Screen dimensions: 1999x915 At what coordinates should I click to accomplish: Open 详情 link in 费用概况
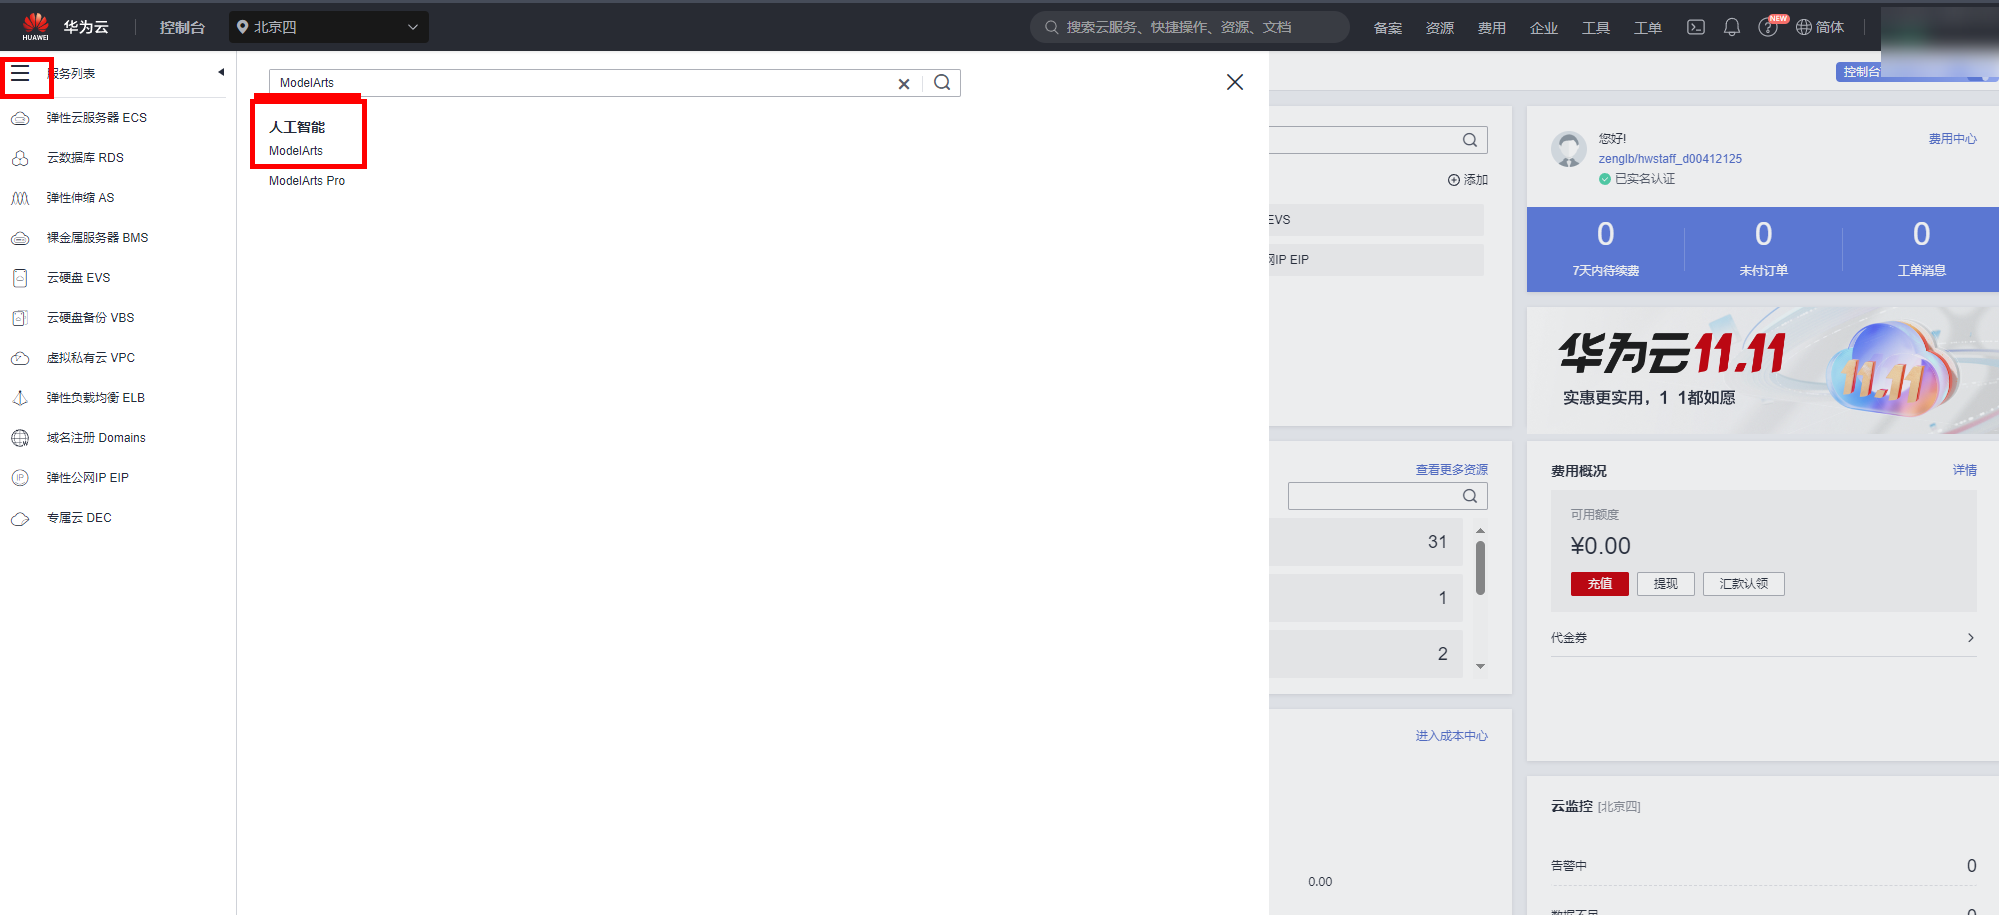tap(1965, 470)
